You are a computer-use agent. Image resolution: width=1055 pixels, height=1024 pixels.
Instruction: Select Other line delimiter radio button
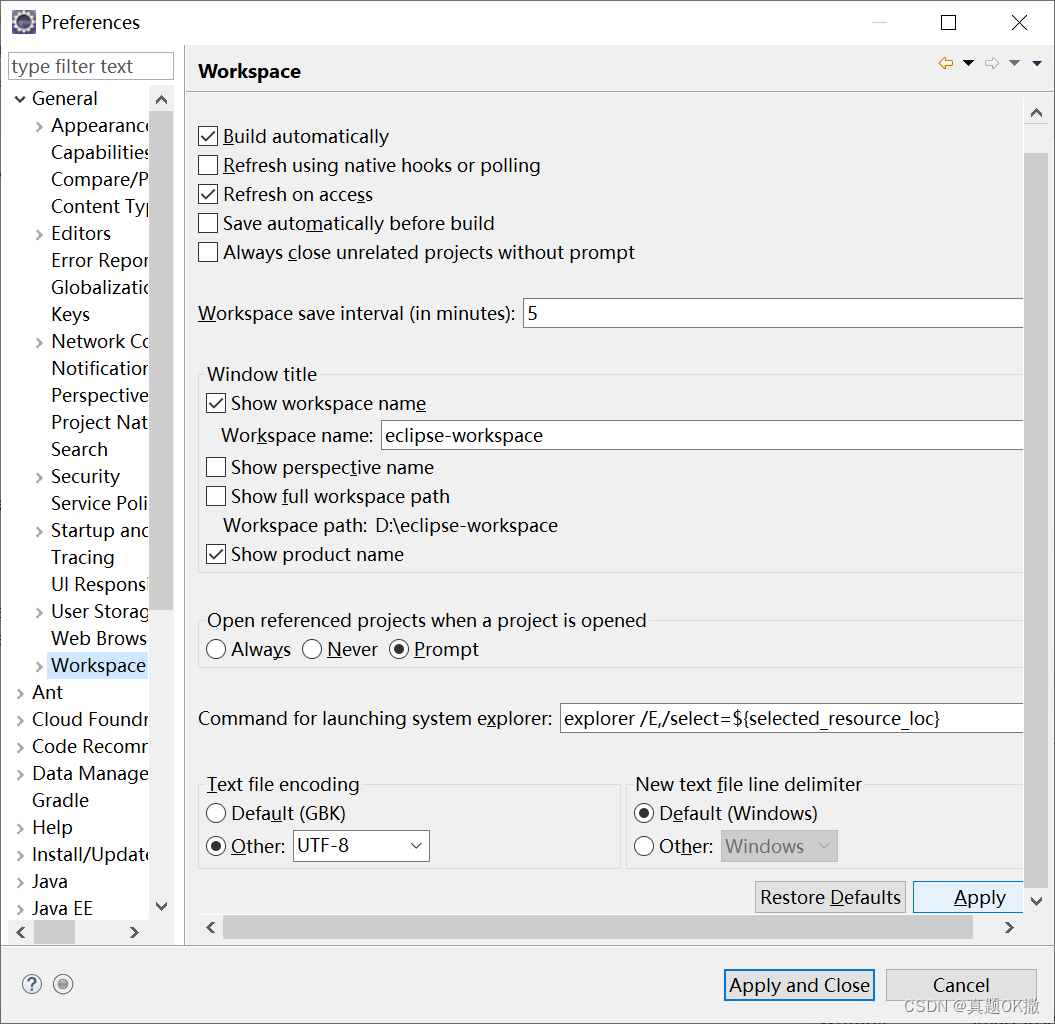[x=644, y=846]
